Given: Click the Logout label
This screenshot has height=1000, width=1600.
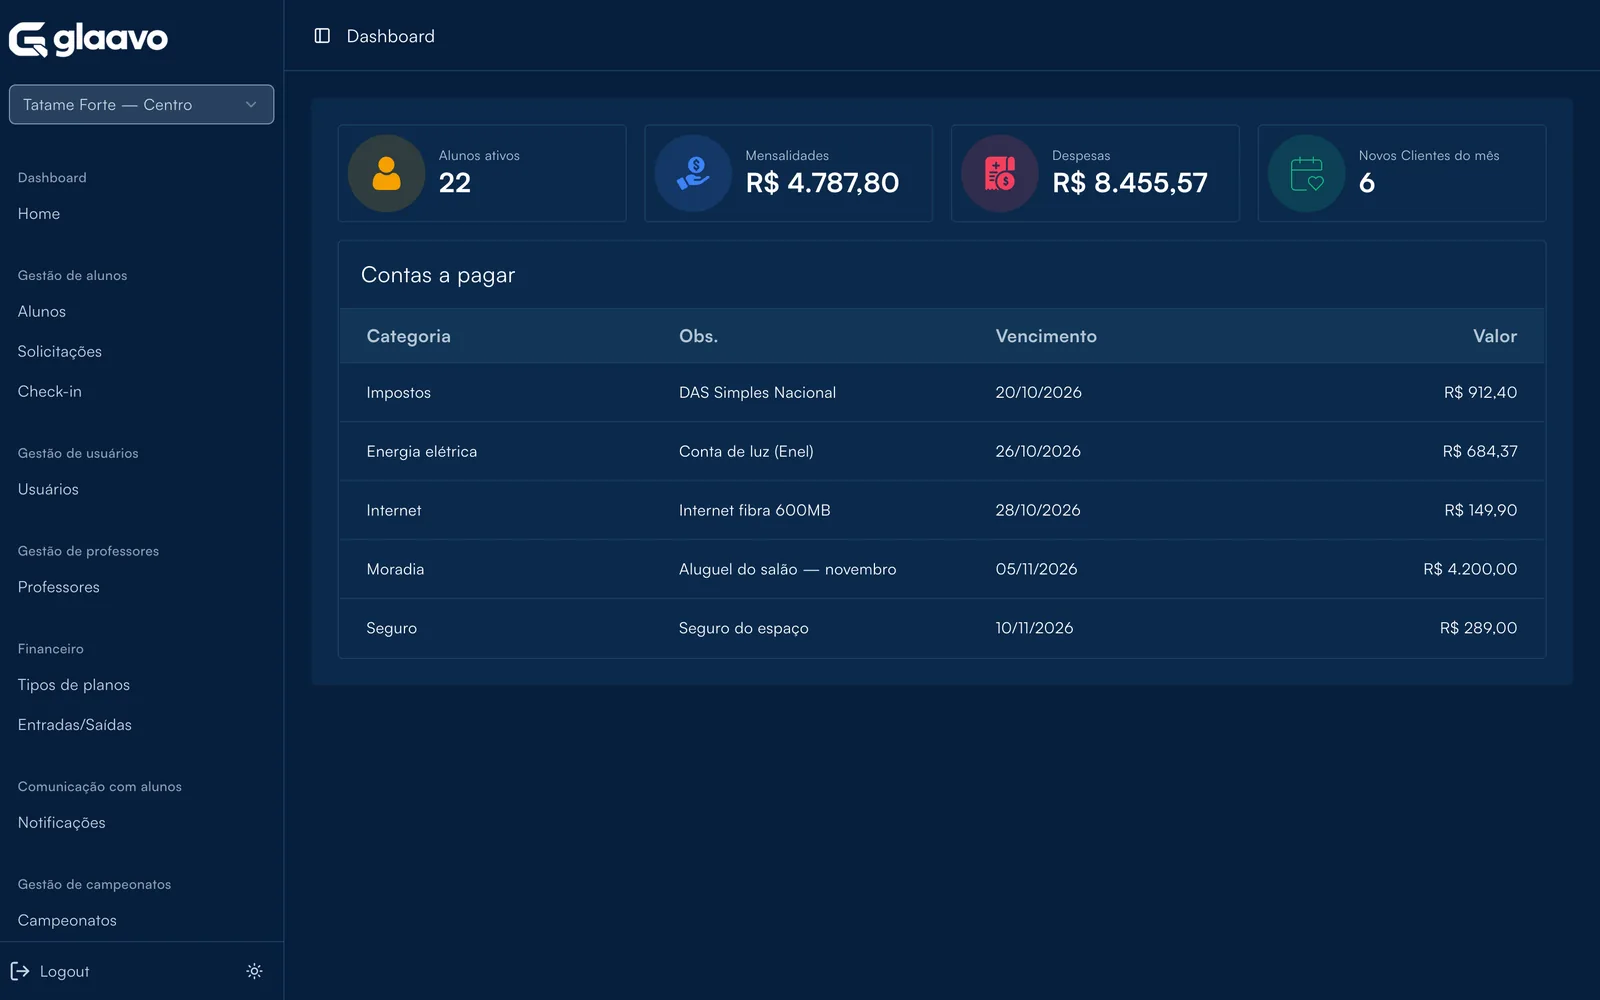Looking at the screenshot, I should coord(65,972).
